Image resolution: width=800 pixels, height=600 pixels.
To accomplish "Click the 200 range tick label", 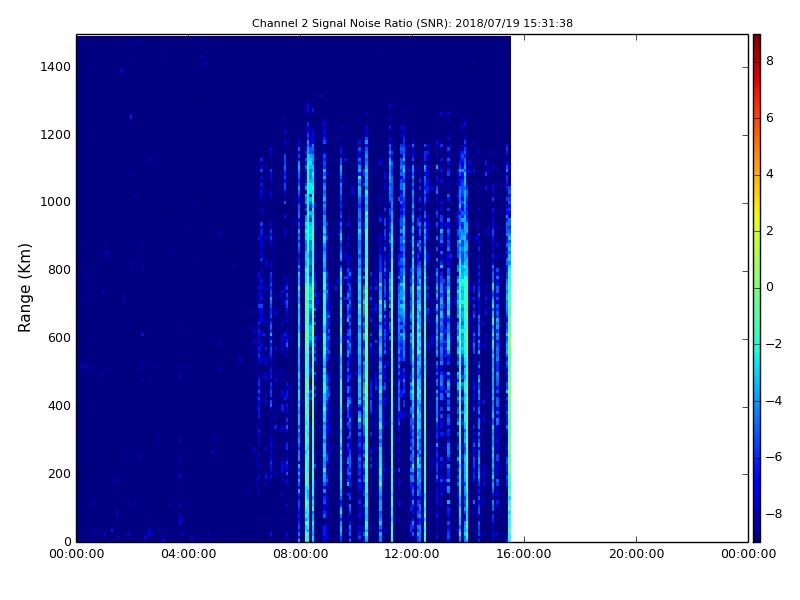I will (59, 473).
